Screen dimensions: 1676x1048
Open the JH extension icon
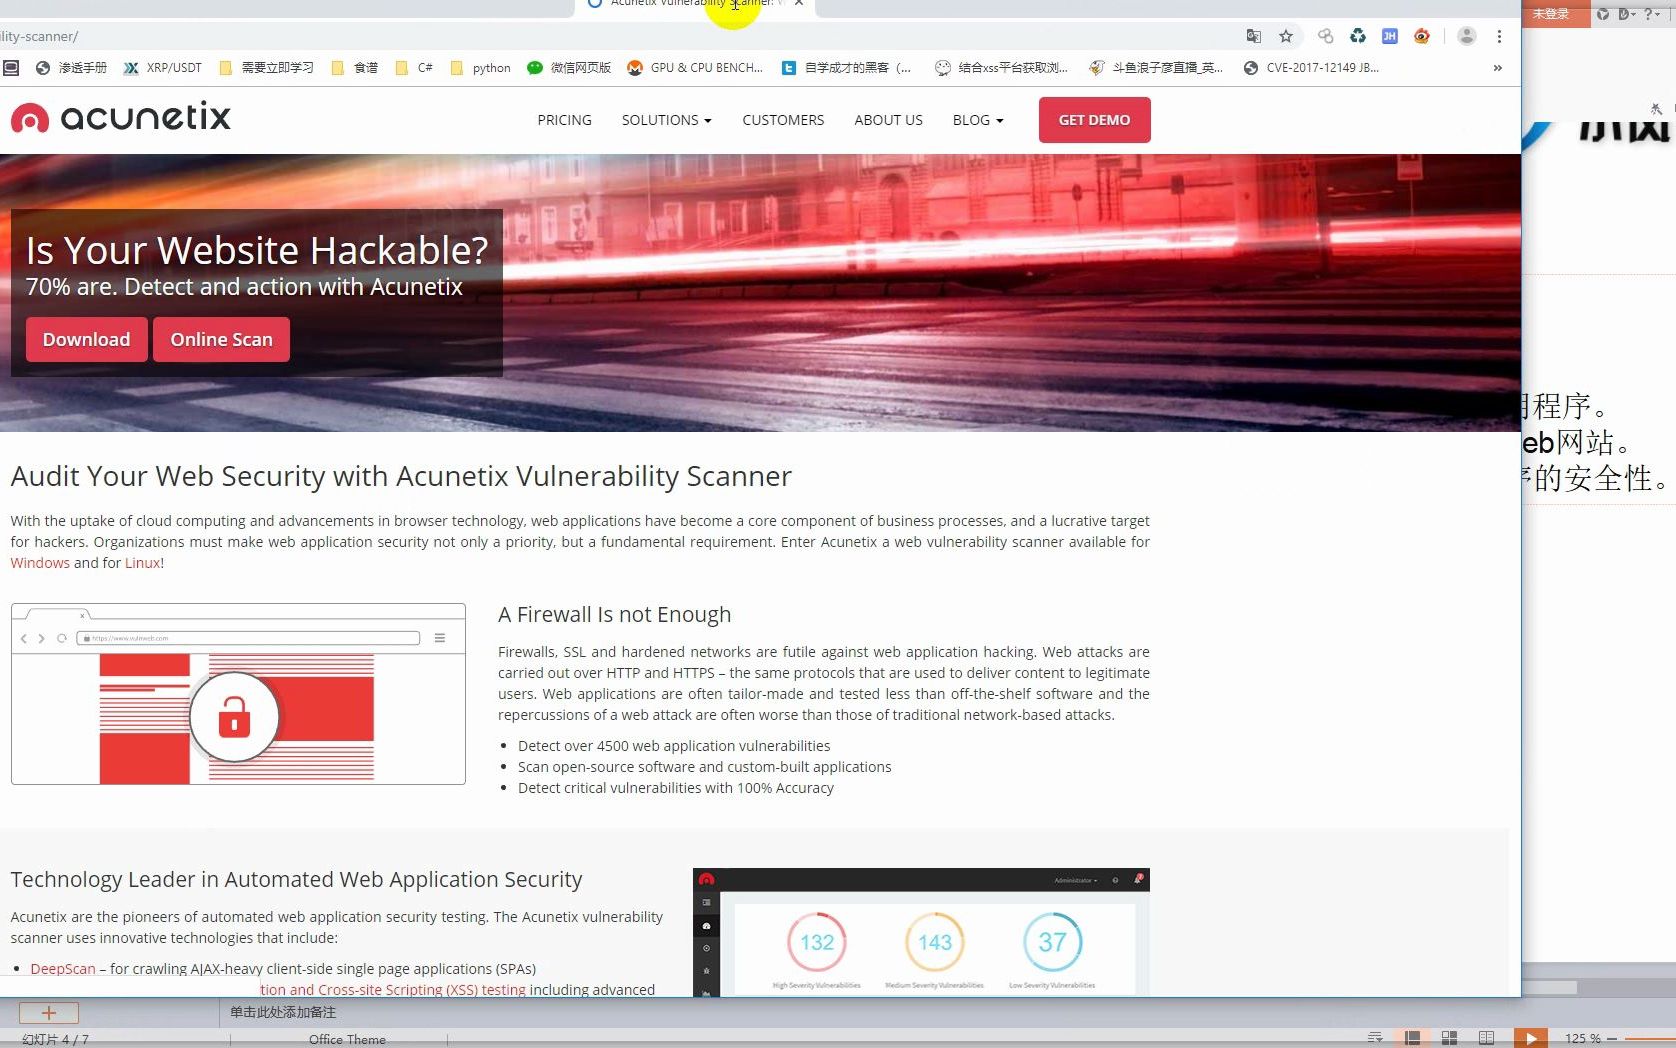pos(1389,36)
